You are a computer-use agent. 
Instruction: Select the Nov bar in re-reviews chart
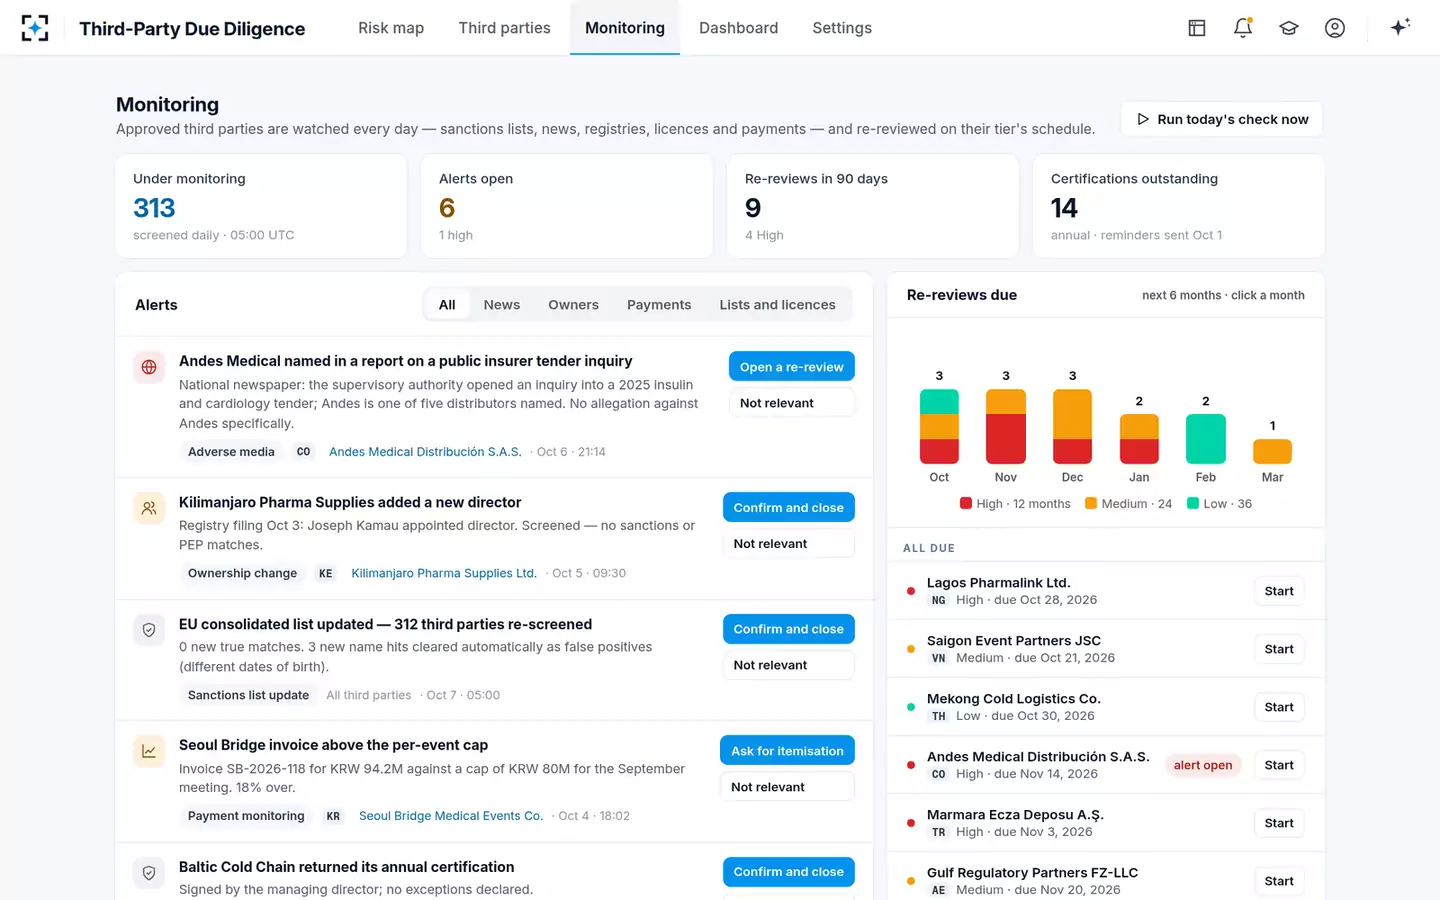pos(1006,427)
